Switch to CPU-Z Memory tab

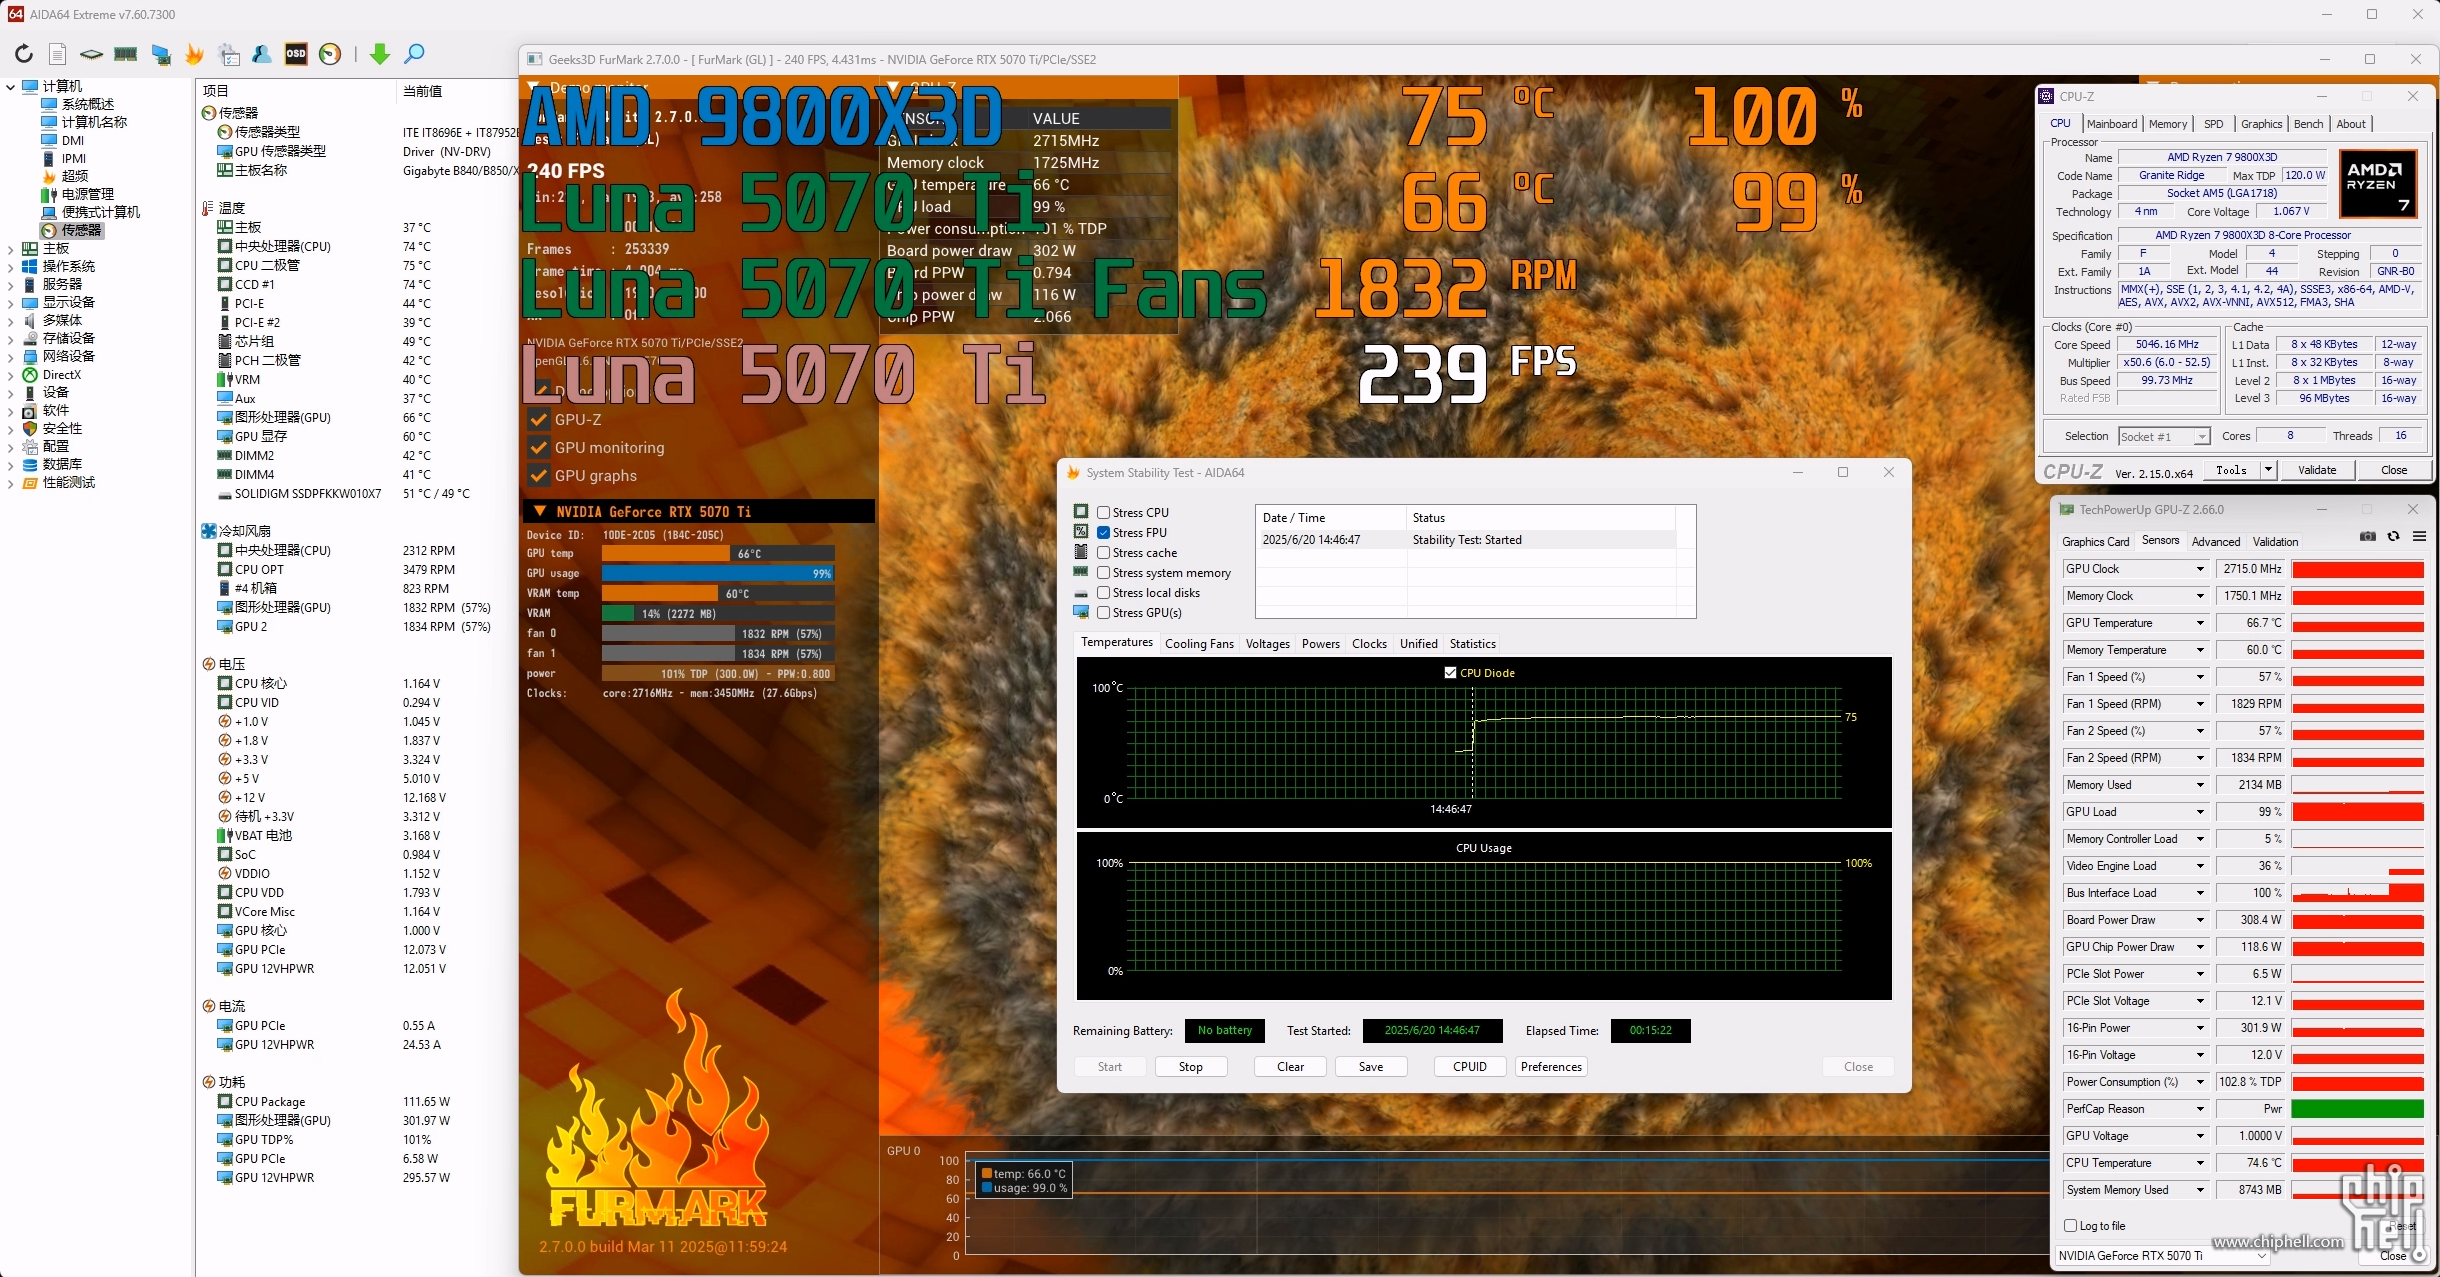pyautogui.click(x=2168, y=124)
